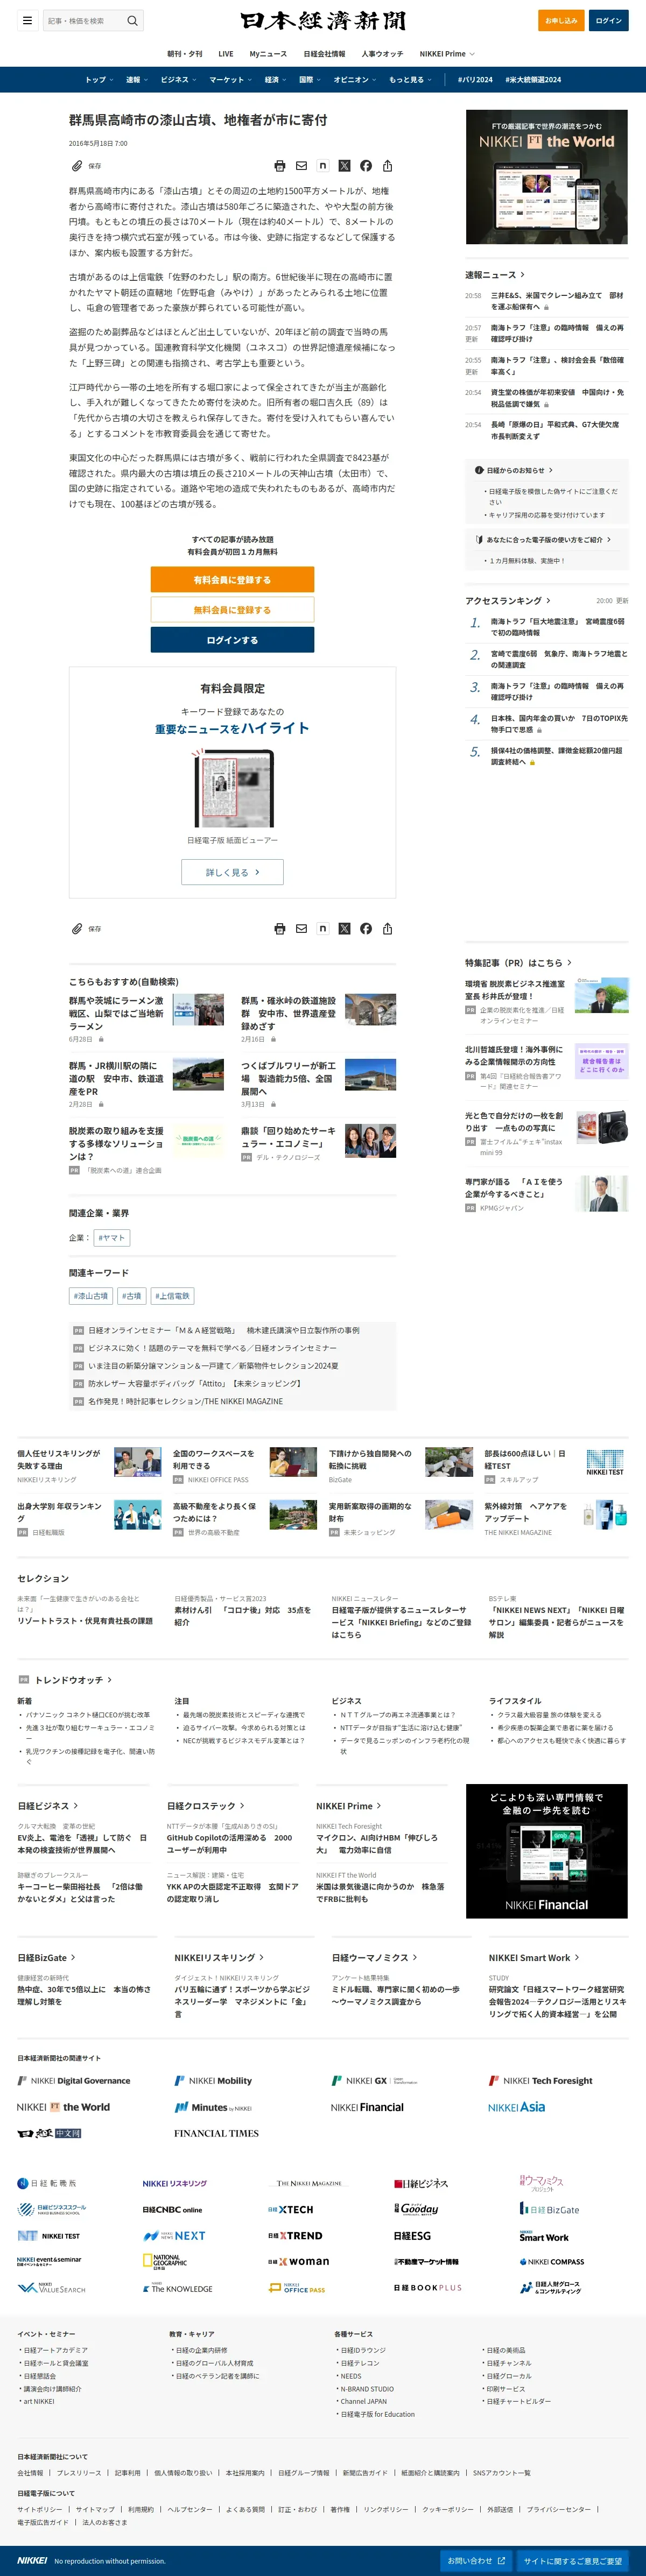Click the #ヤマト company tag
646x2576 pixels.
click(112, 1238)
